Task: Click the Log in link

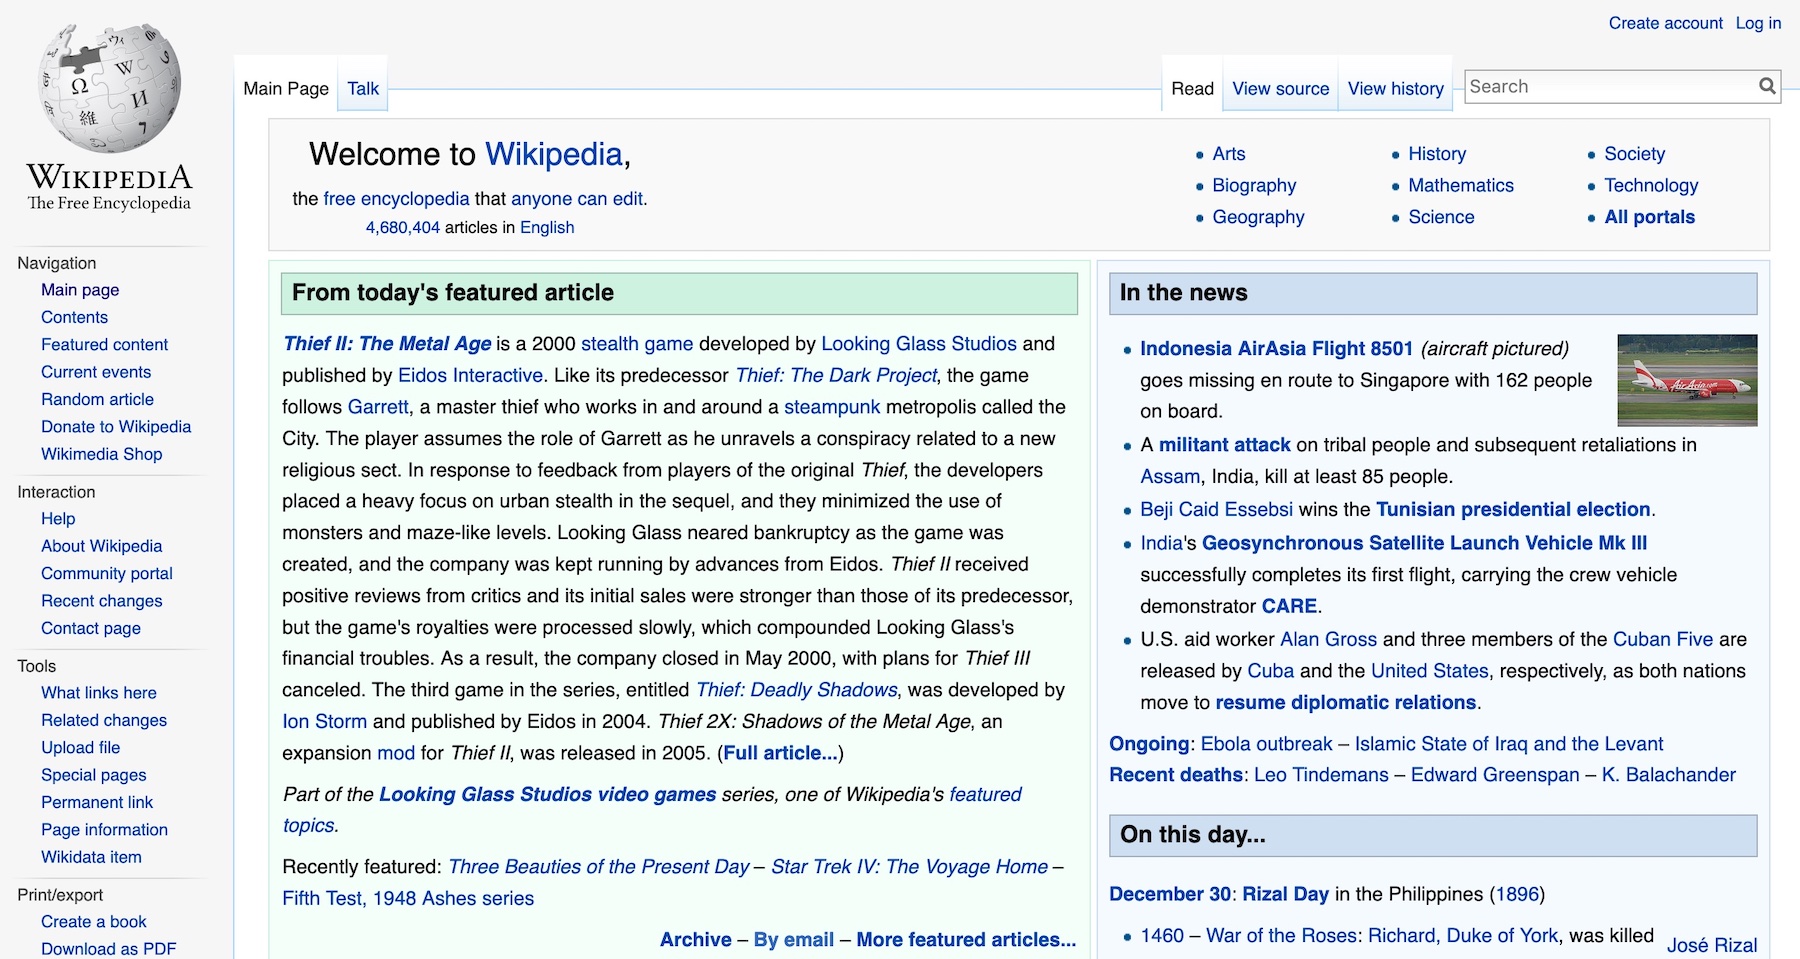Action: (x=1758, y=23)
